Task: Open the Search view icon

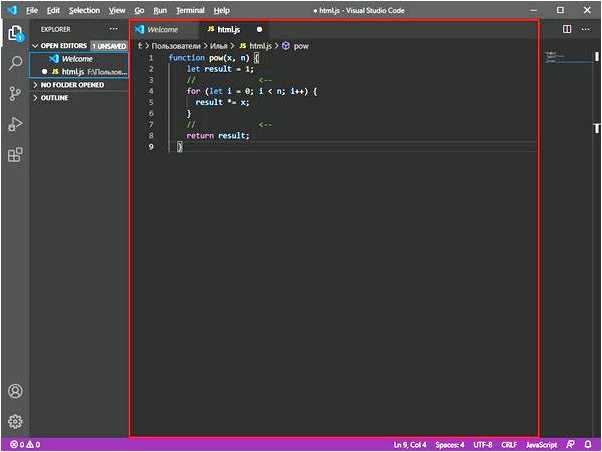Action: click(x=15, y=63)
